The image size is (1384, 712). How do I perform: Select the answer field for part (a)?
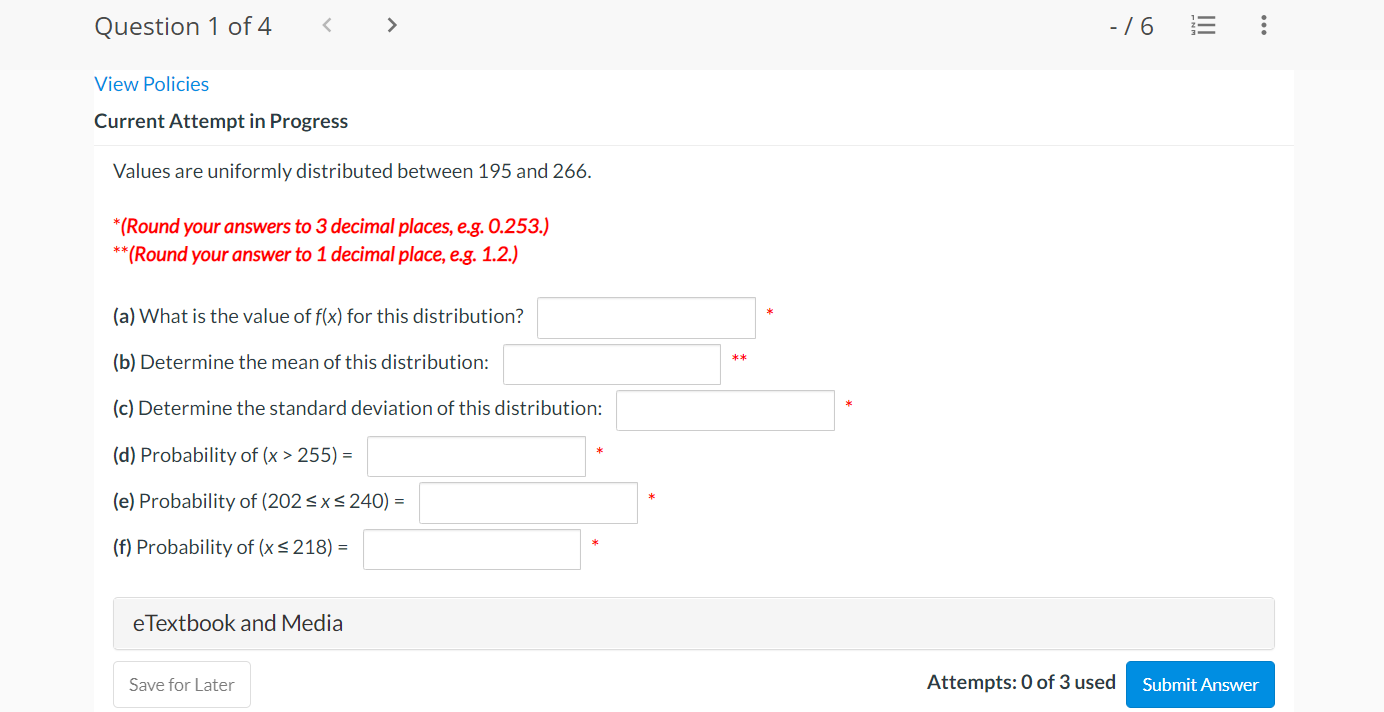pyautogui.click(x=646, y=317)
